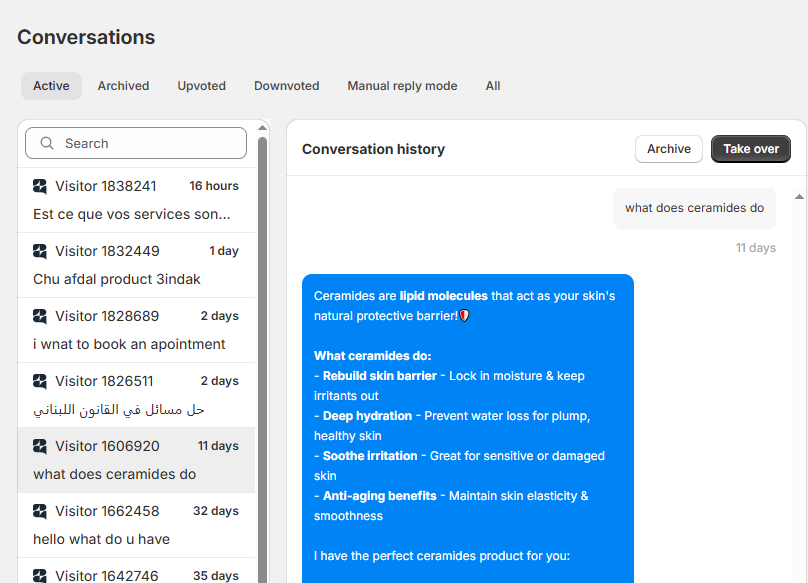Select the bot icon for Visitor 1662458
Image resolution: width=808 pixels, height=583 pixels.
tap(40, 511)
